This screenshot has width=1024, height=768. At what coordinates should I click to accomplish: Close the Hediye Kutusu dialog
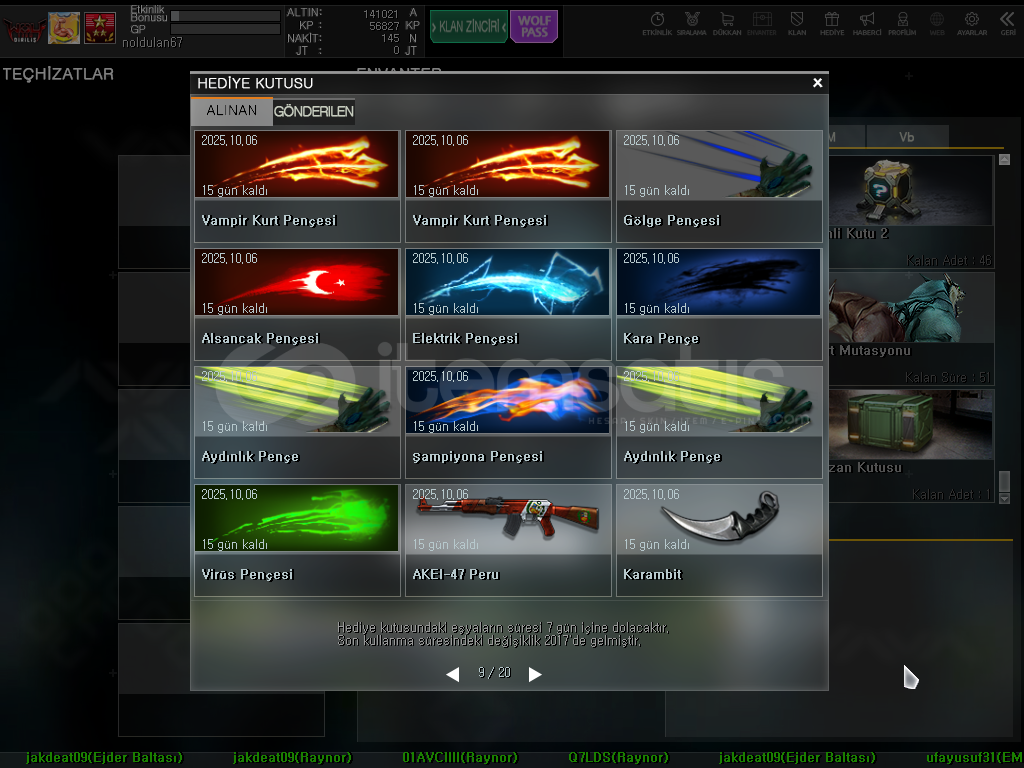point(817,83)
